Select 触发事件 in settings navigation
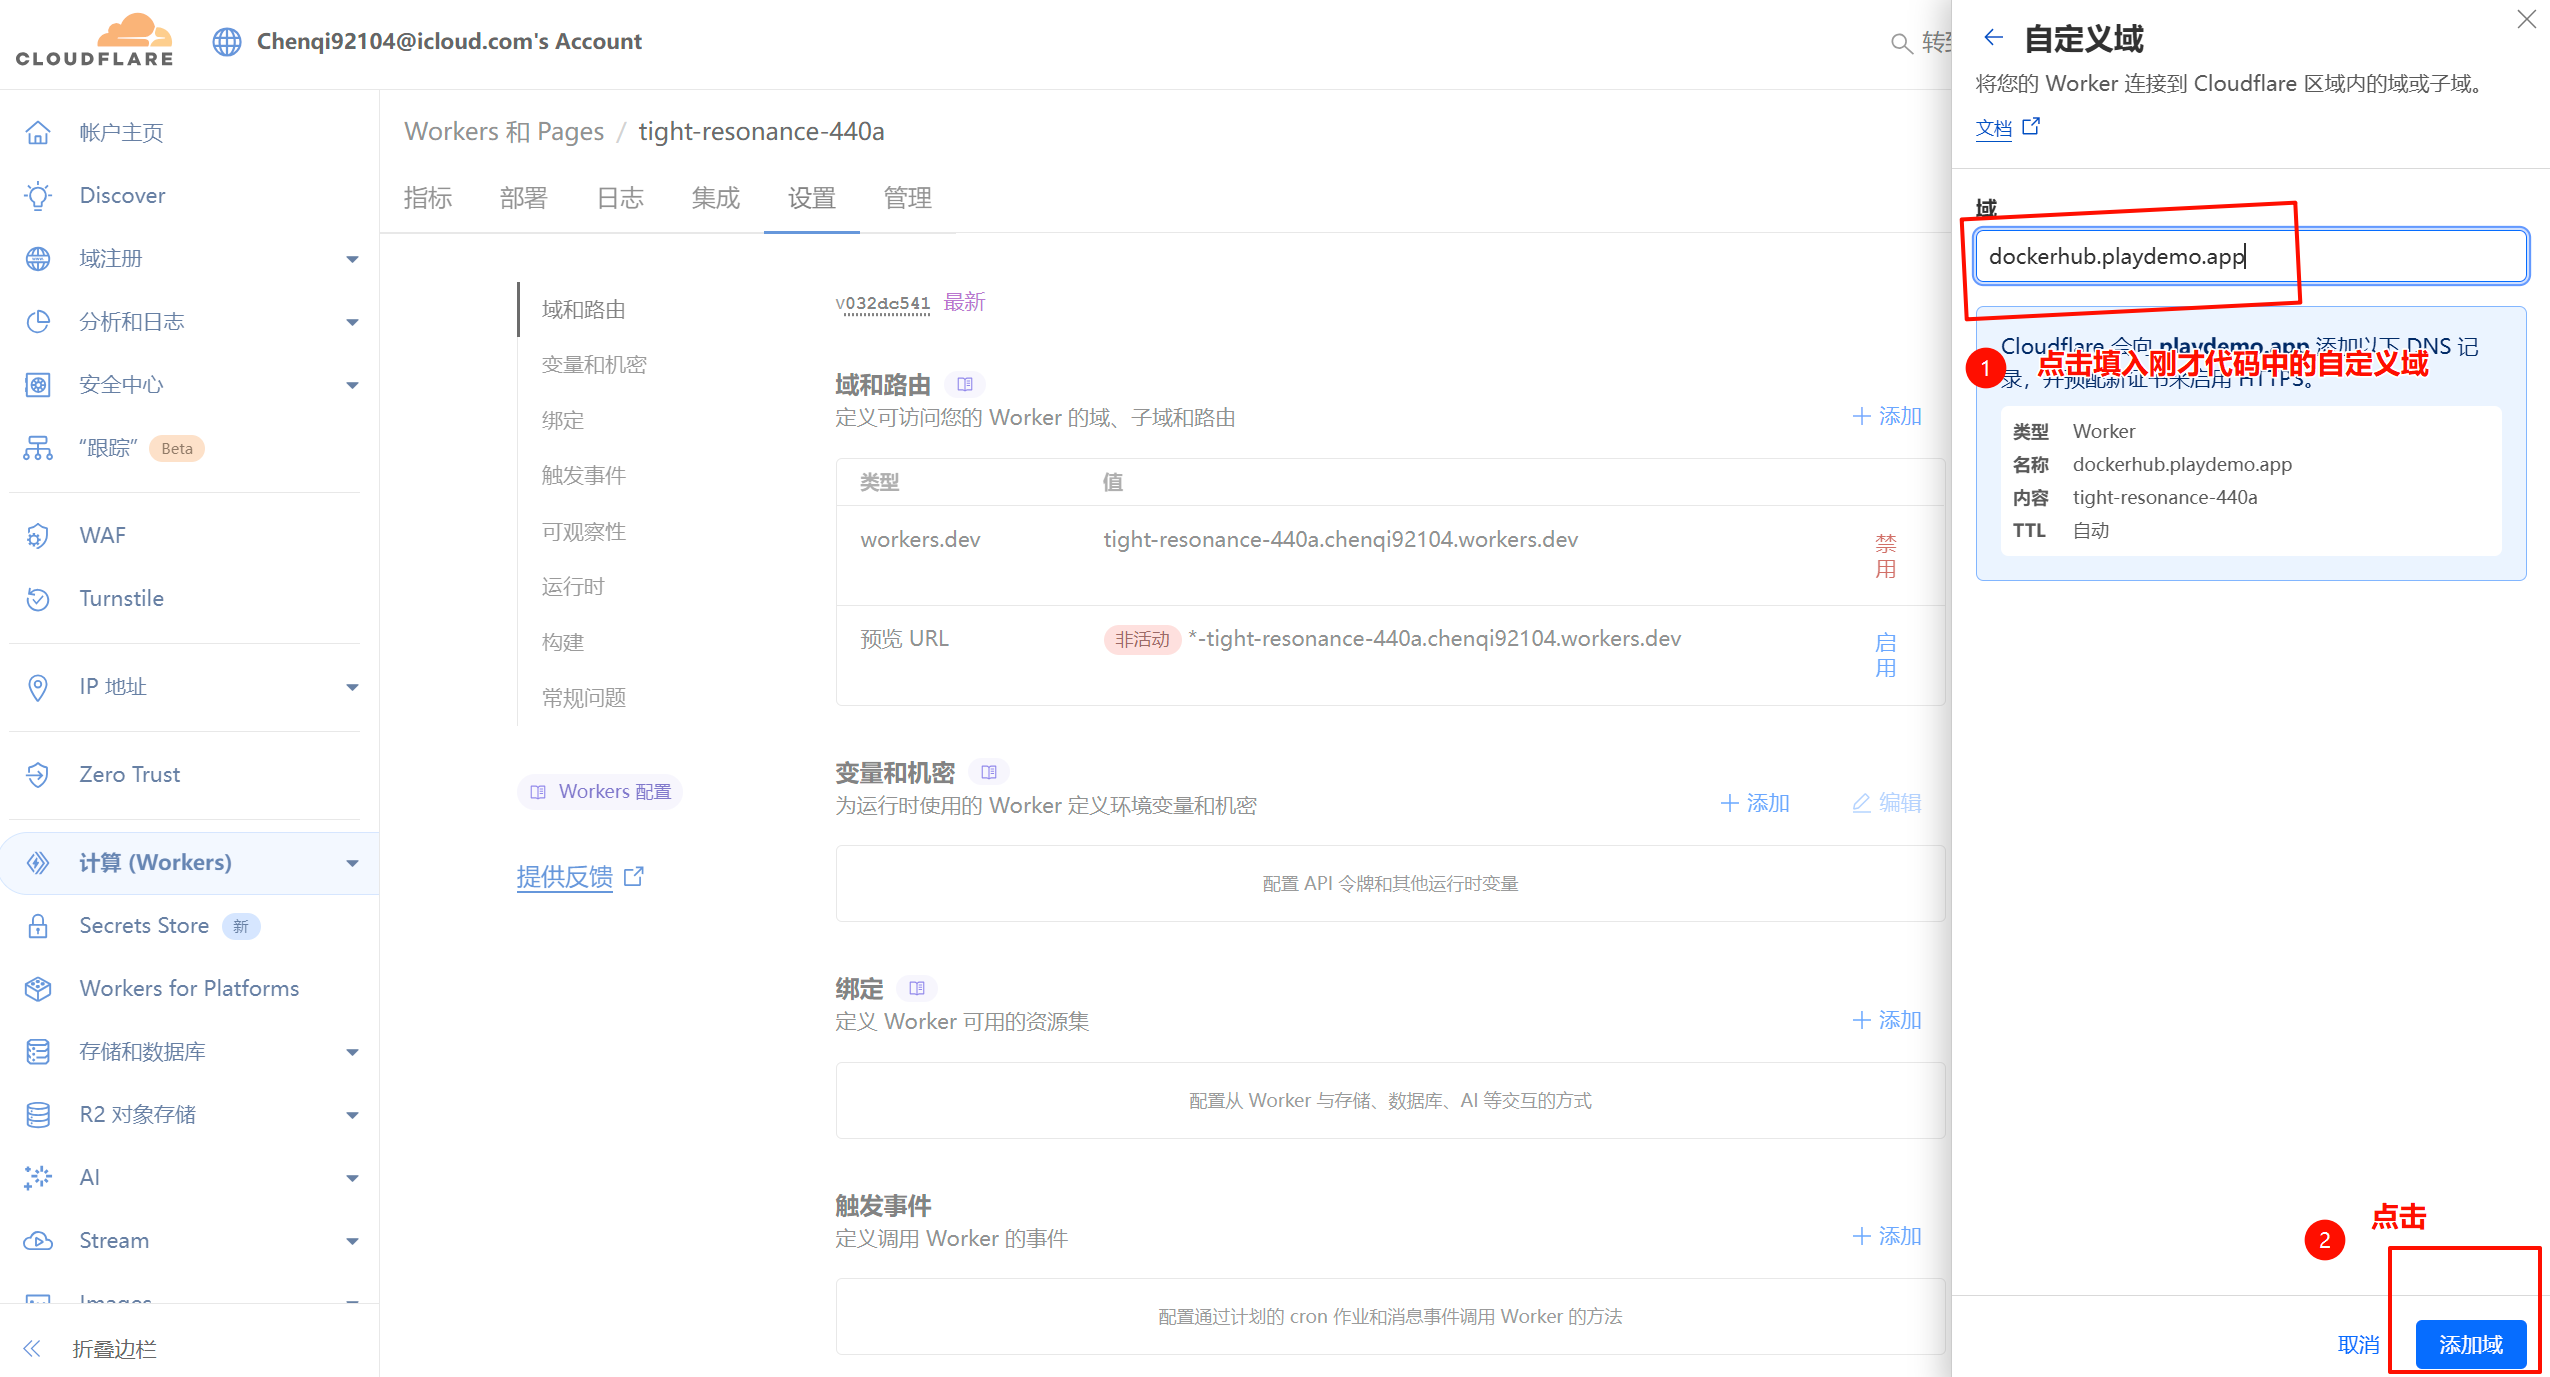The image size is (2550, 1377). click(584, 475)
